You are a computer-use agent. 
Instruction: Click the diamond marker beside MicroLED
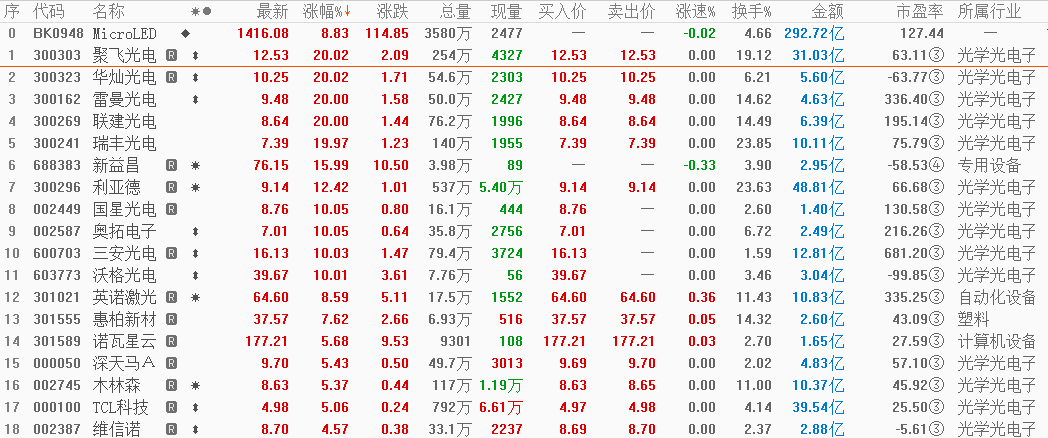pyautogui.click(x=185, y=33)
